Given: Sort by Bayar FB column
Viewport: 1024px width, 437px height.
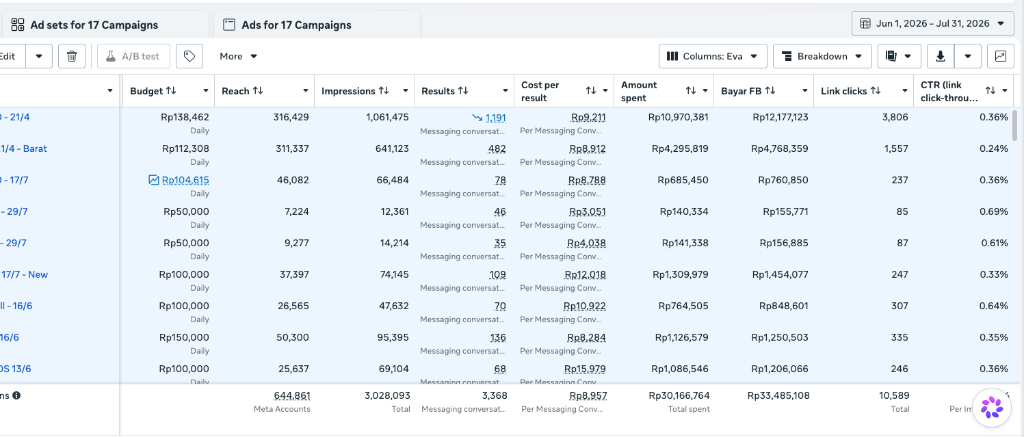Looking at the screenshot, I should pos(770,91).
